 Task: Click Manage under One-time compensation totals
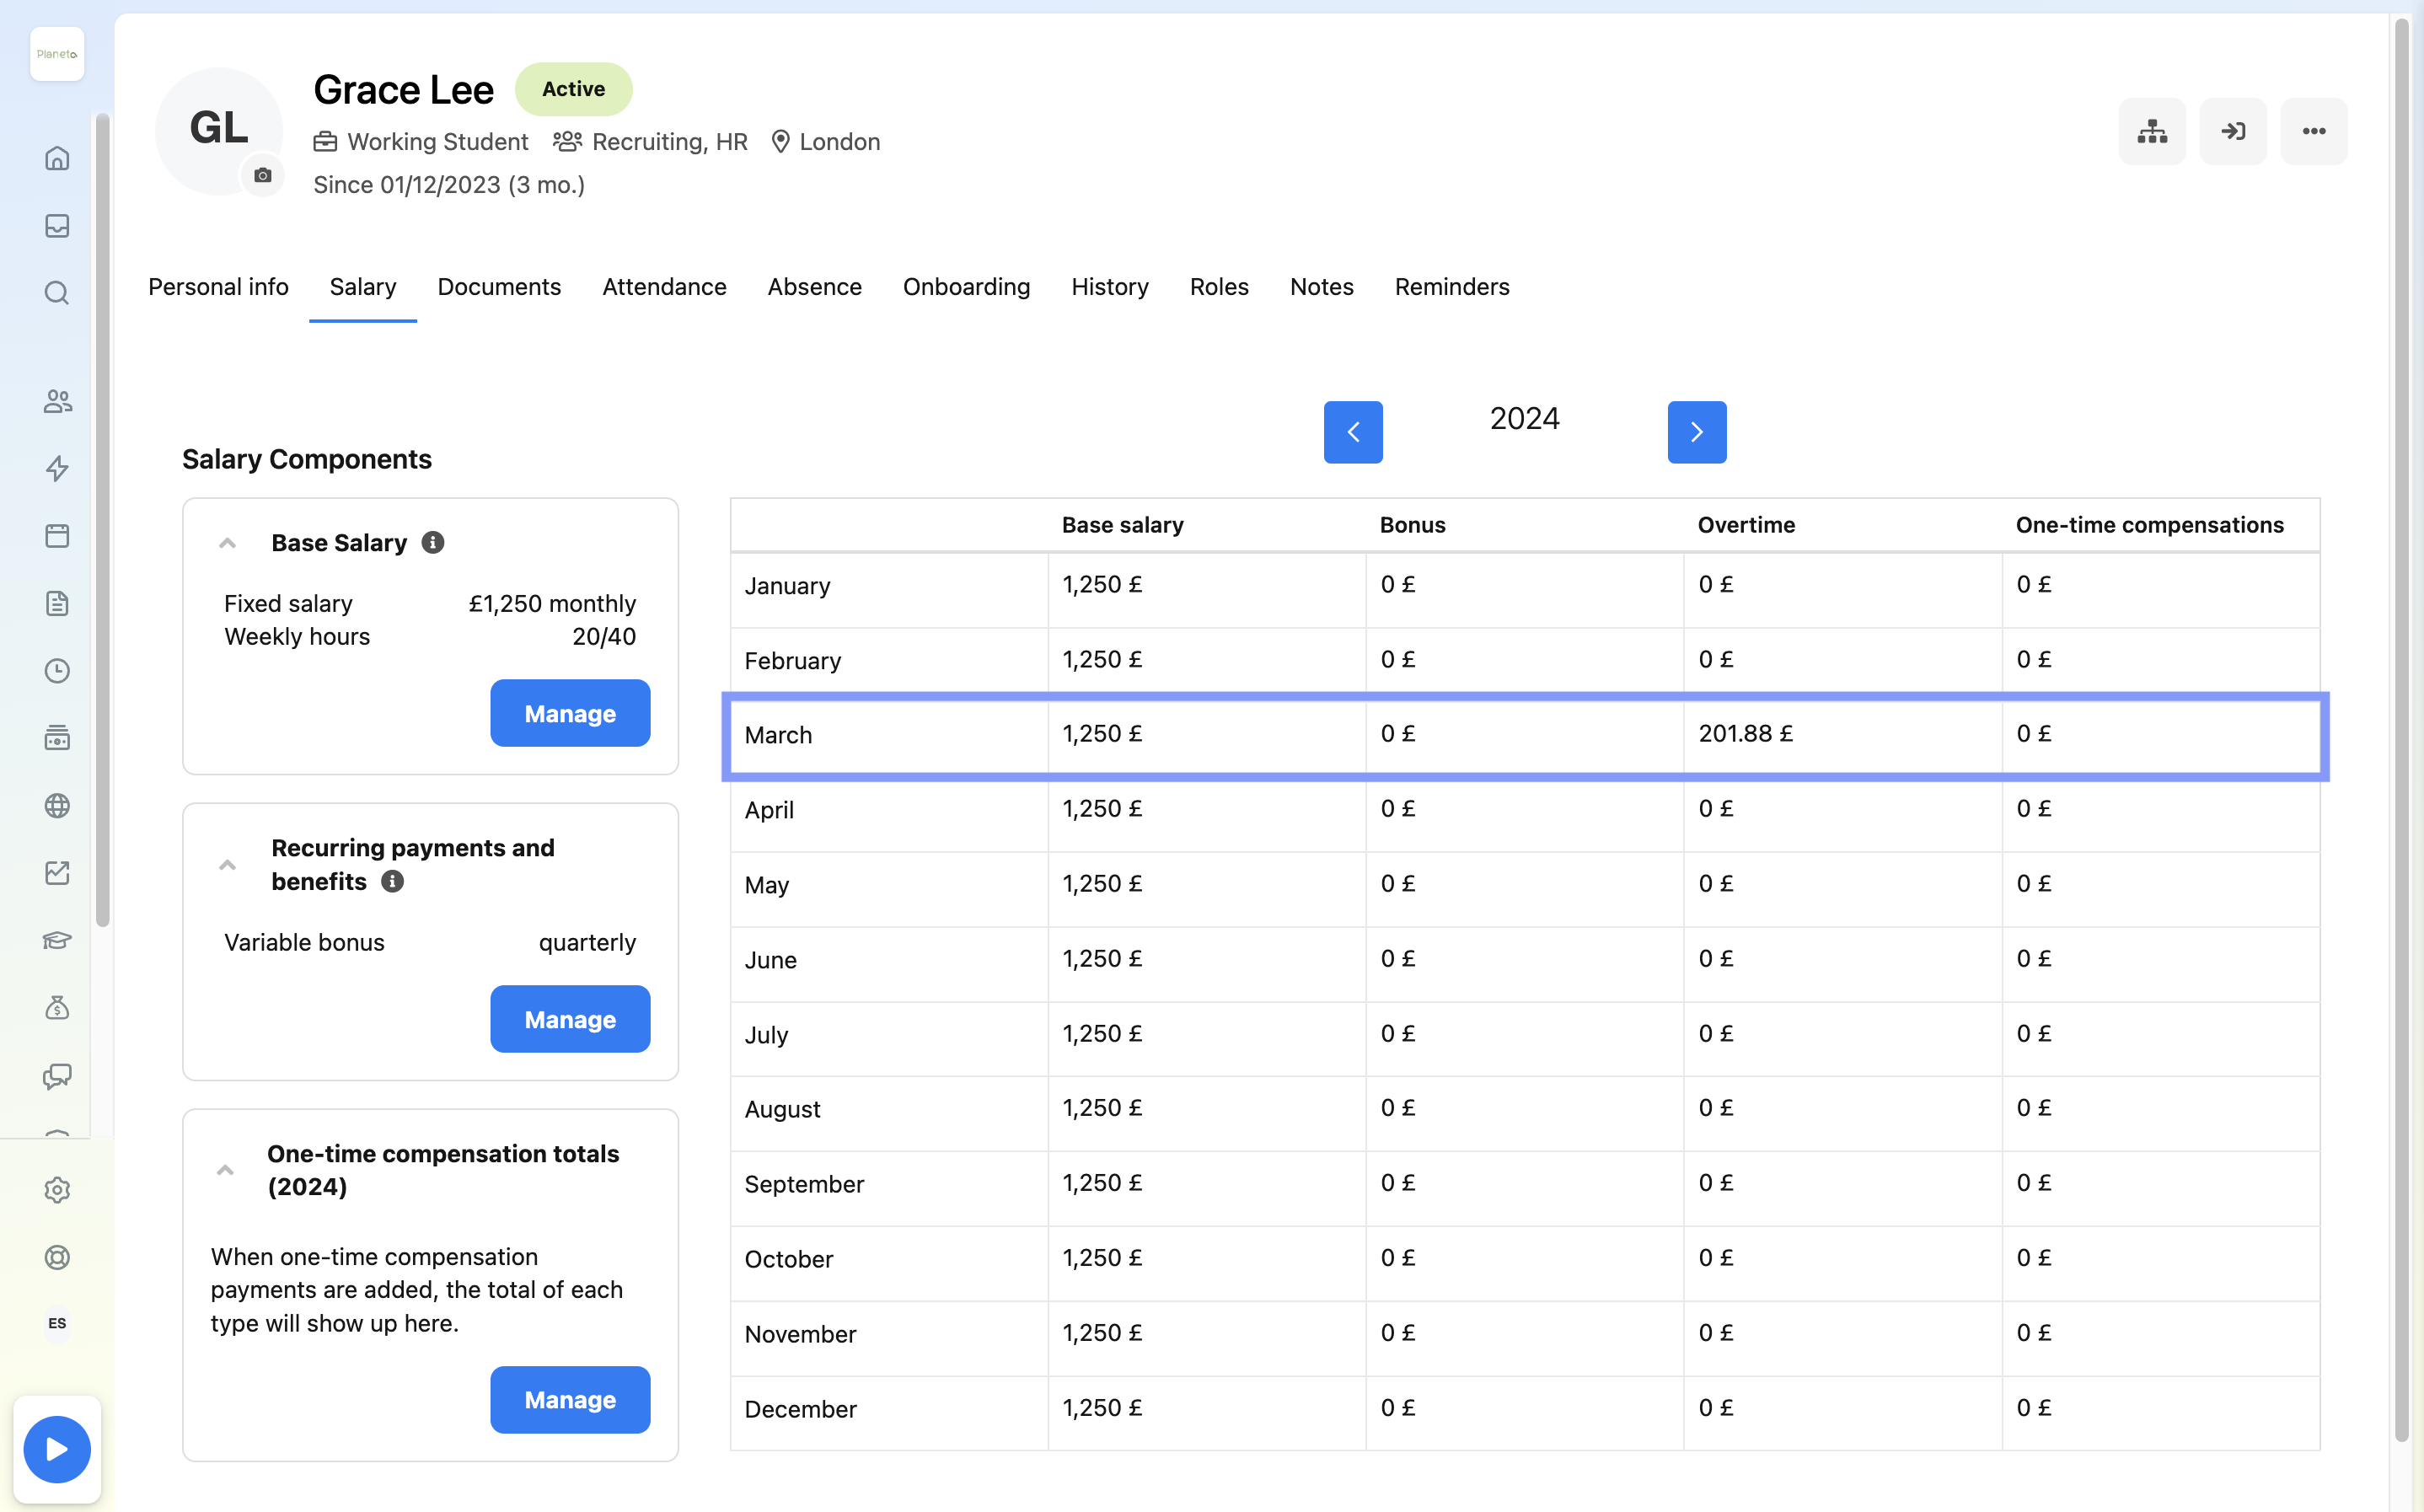[x=570, y=1400]
